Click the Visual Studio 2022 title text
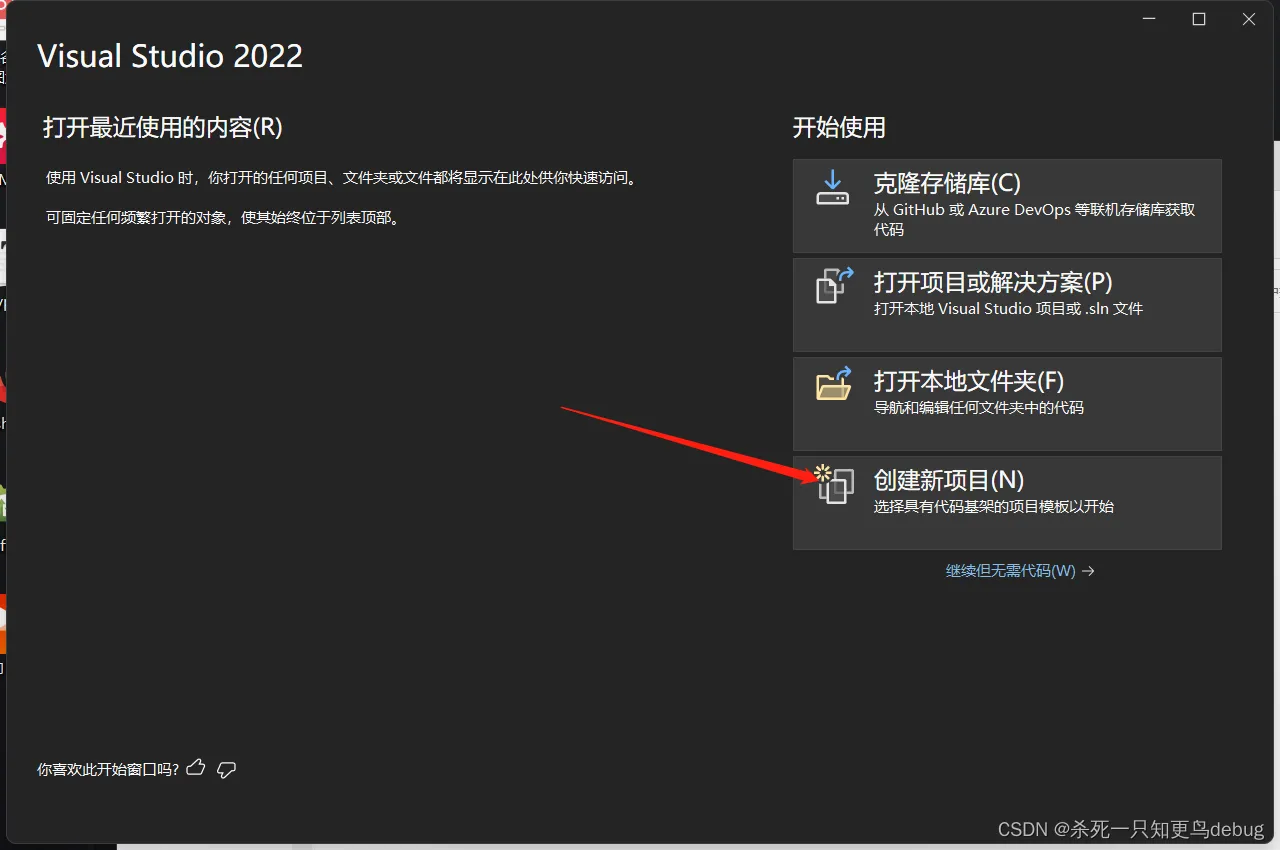1280x850 pixels. click(170, 56)
